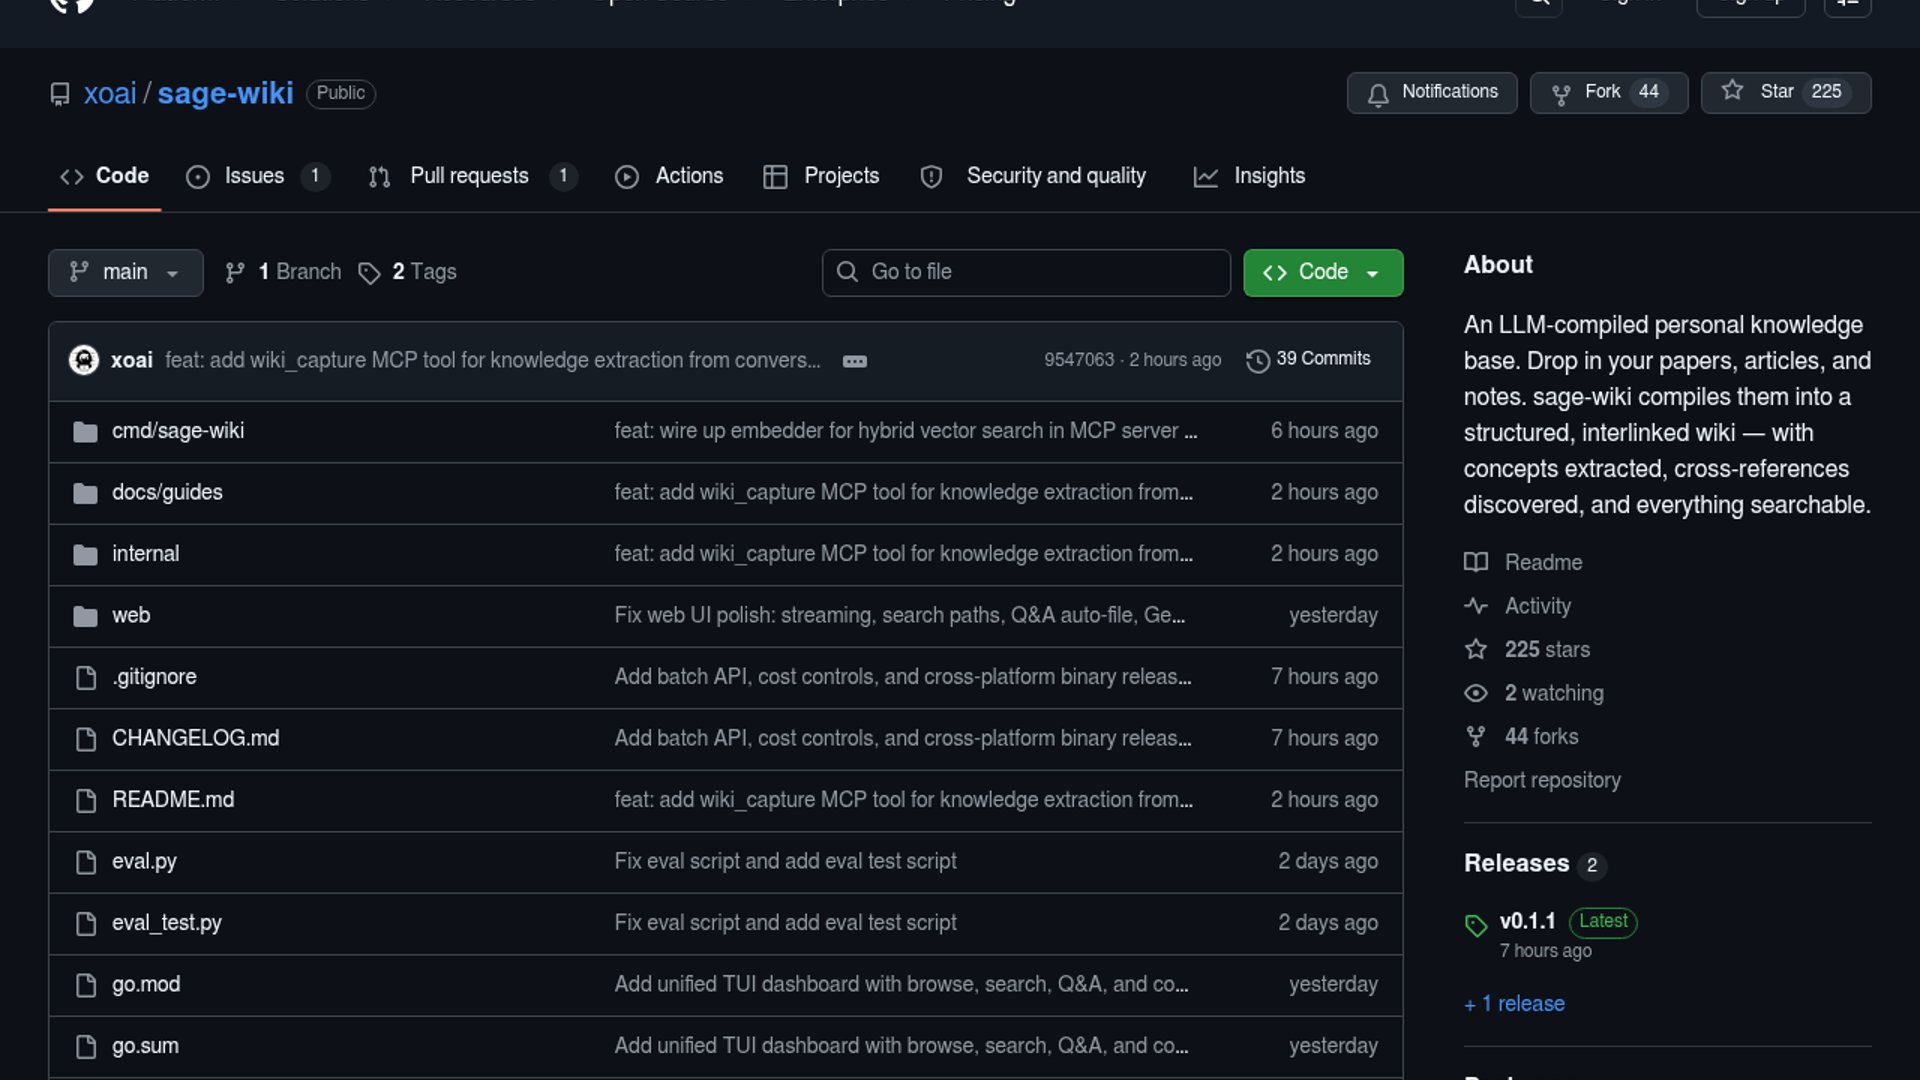
Task: Click the 39 Commits history icon
Action: click(x=1258, y=360)
